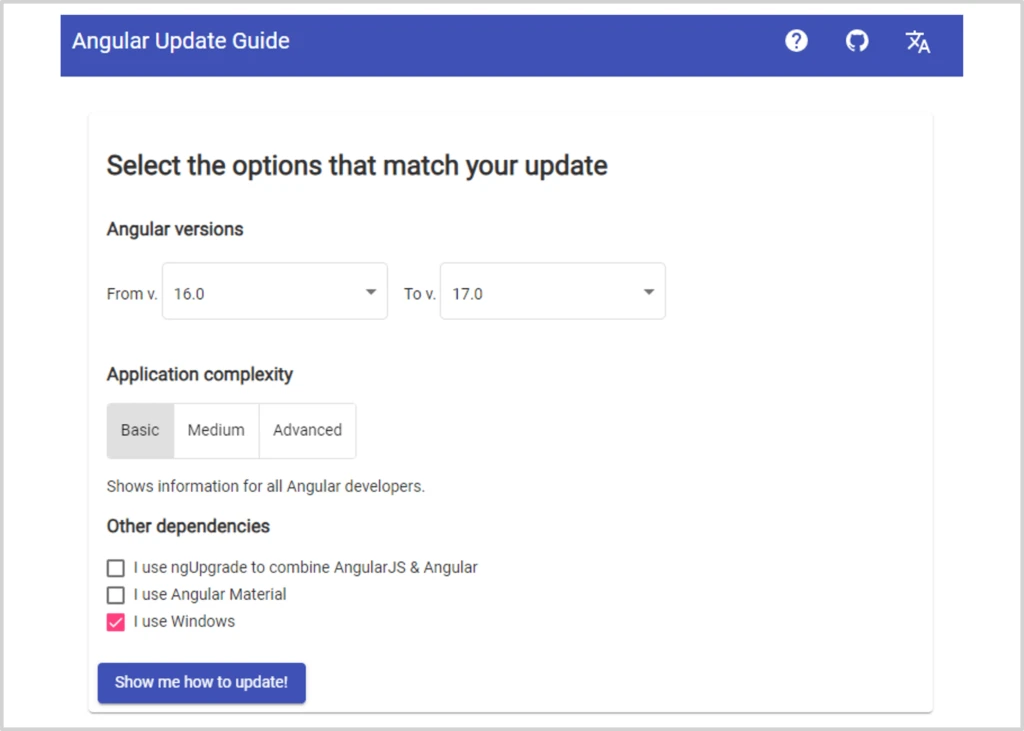The image size is (1024, 731).
Task: Select Basic application complexity
Action: click(x=140, y=430)
